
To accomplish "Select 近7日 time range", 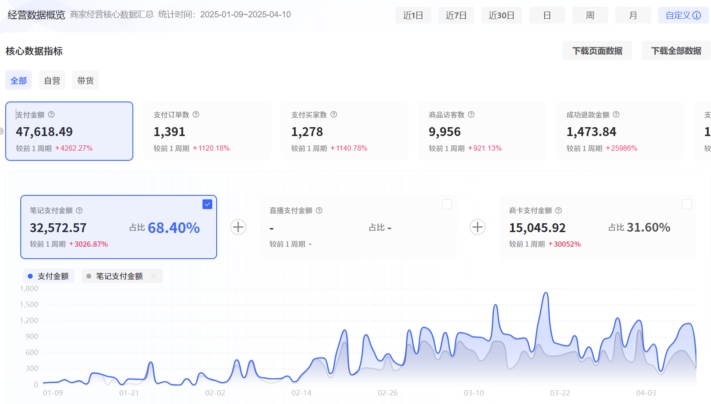I will [456, 15].
